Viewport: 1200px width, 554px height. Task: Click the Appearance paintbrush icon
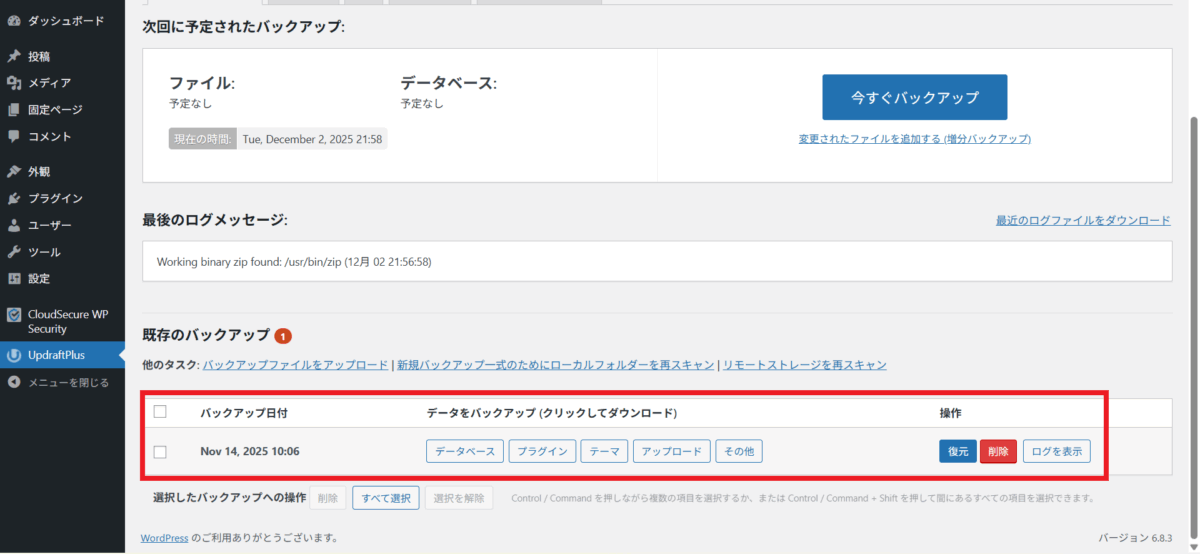point(14,172)
